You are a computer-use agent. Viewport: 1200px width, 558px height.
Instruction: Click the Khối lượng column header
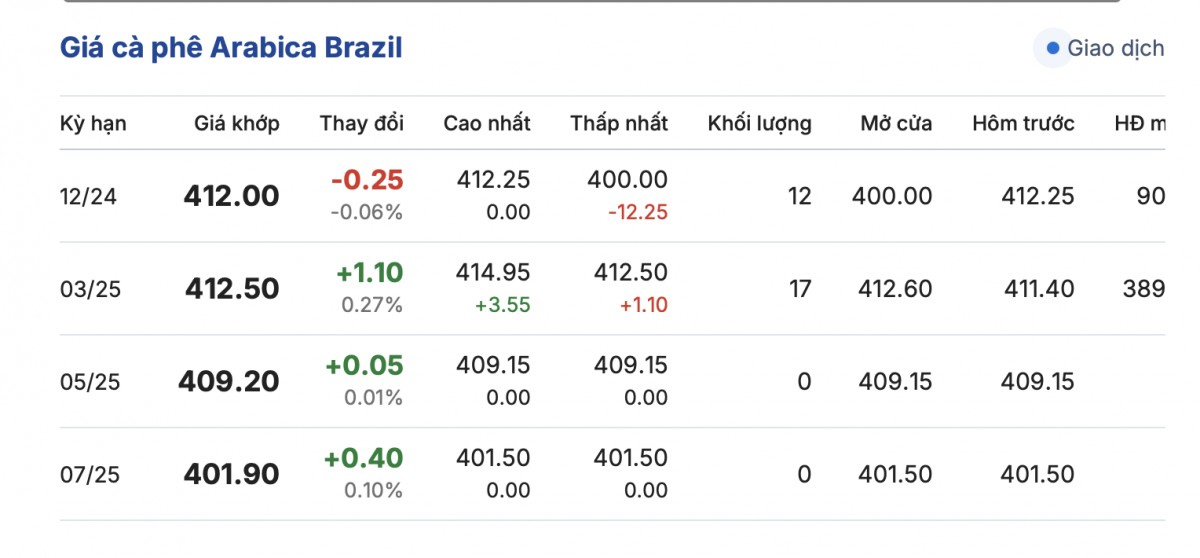point(760,124)
